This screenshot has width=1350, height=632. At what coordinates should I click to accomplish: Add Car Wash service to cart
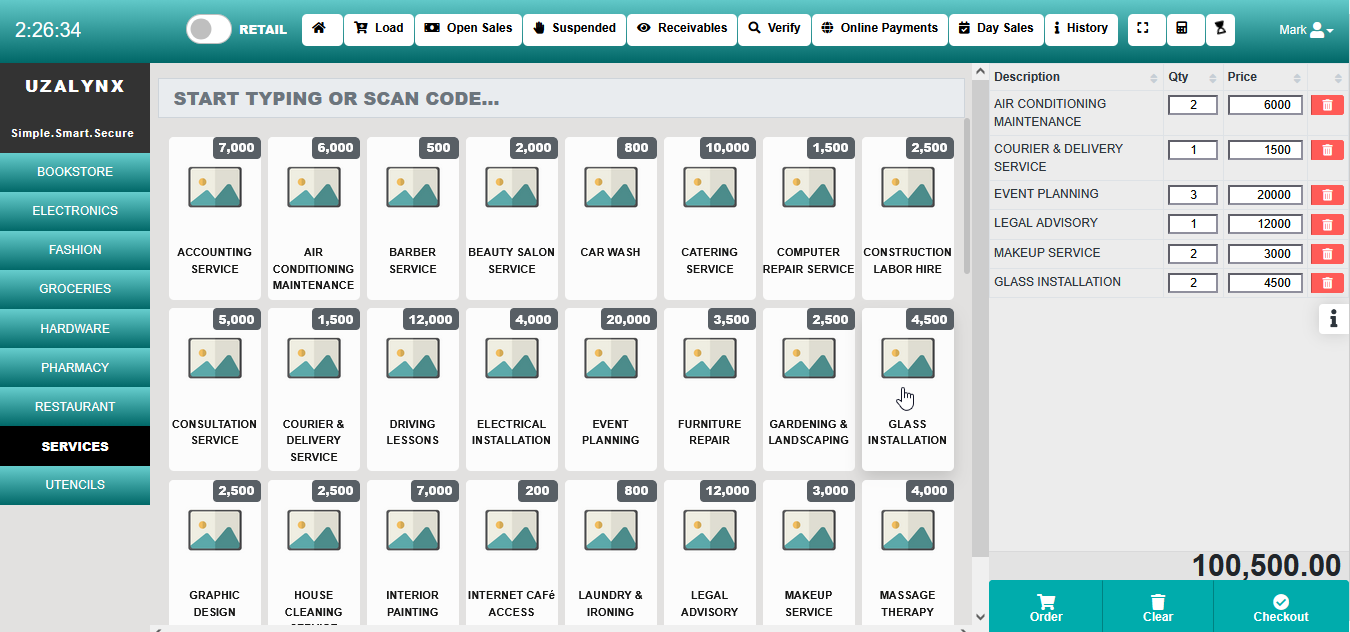[610, 218]
